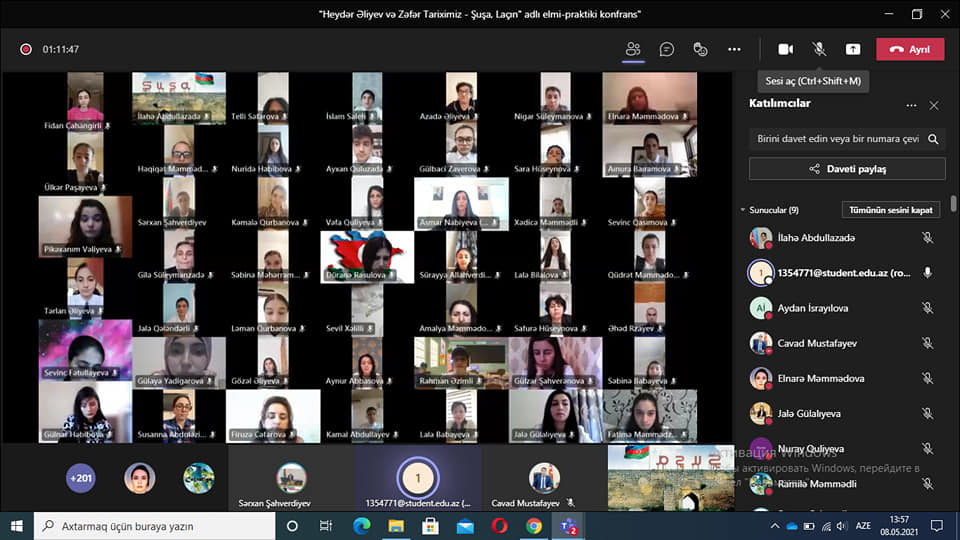
Task: Switch to Microsoft Teams taskbar icon
Action: (x=569, y=526)
